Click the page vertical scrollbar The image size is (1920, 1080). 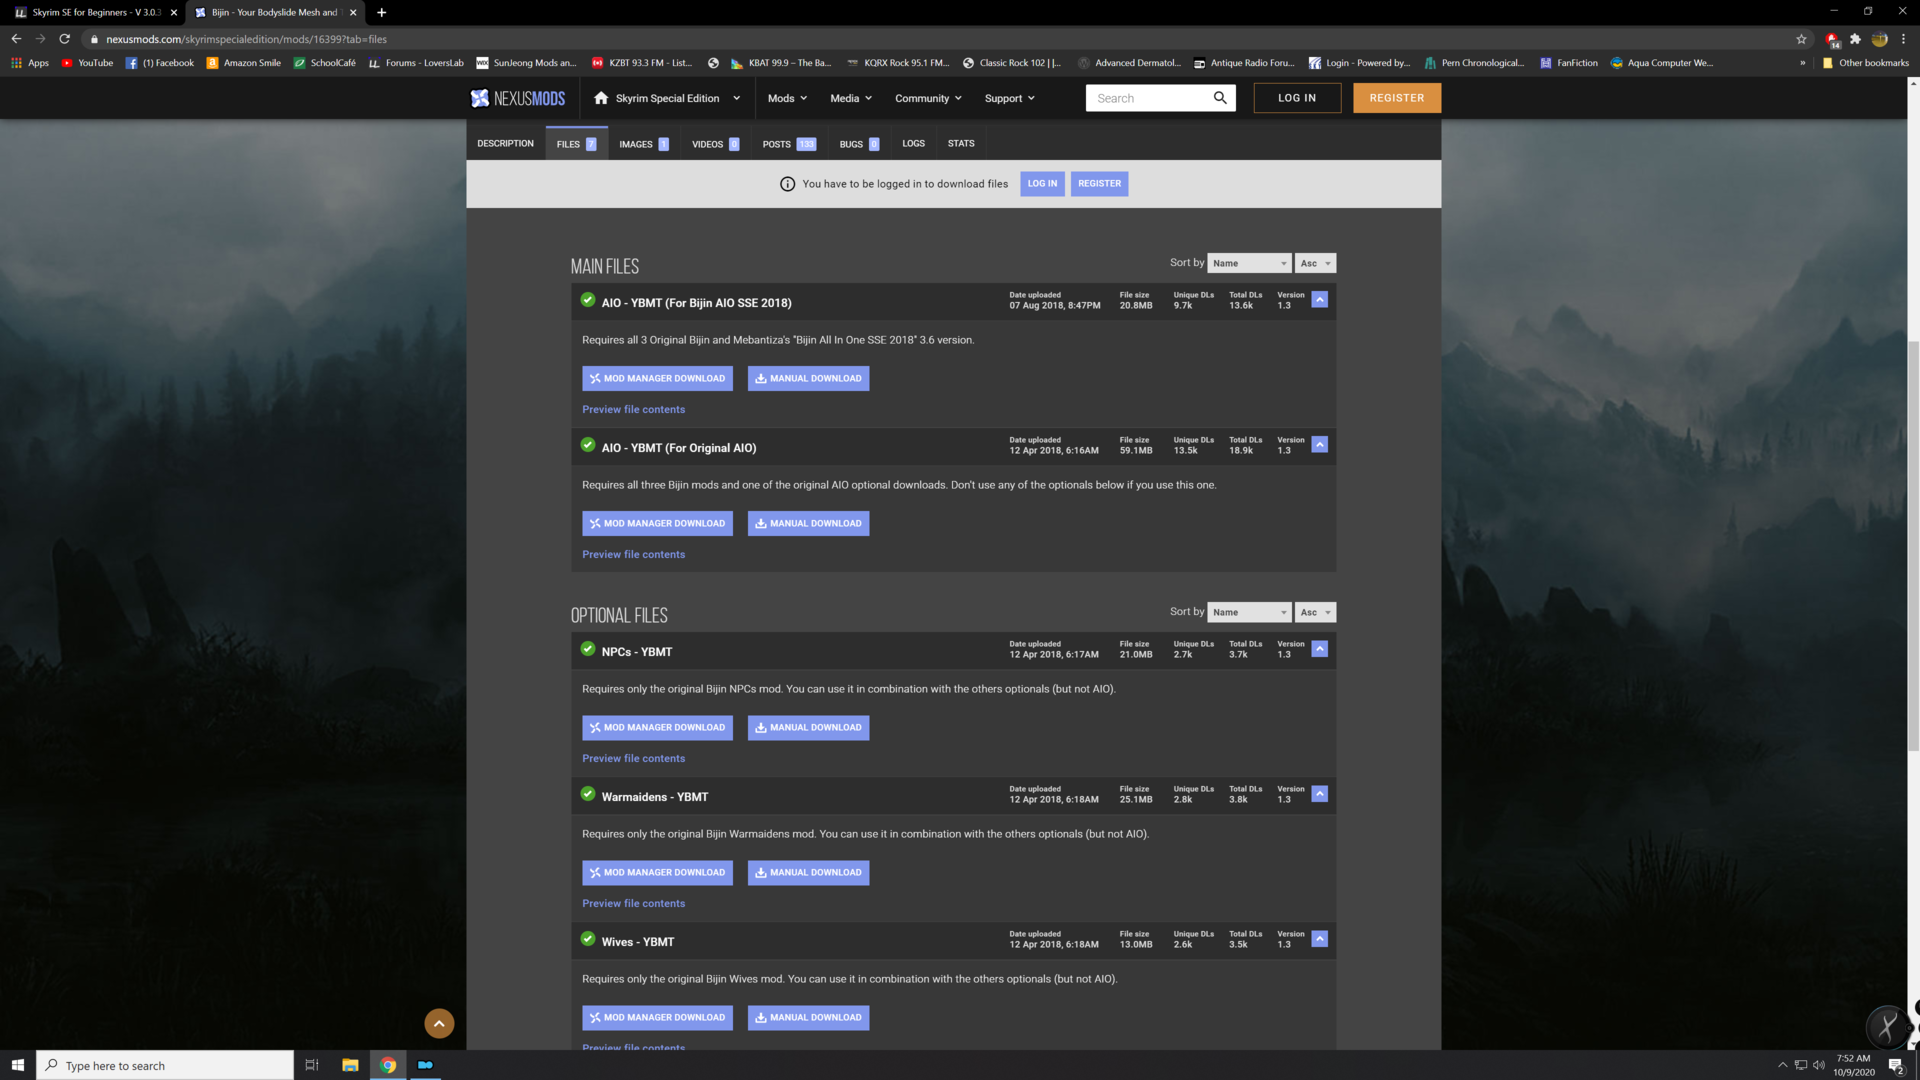(x=1913, y=545)
